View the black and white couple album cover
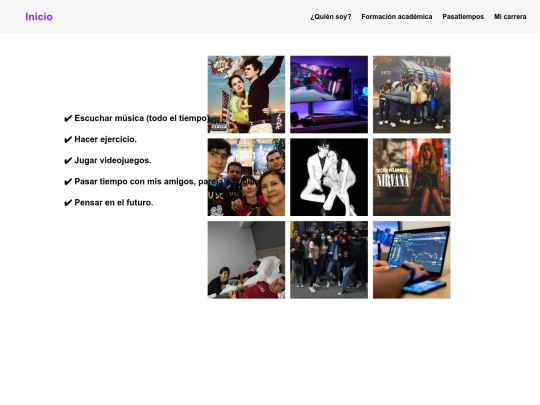 click(329, 177)
